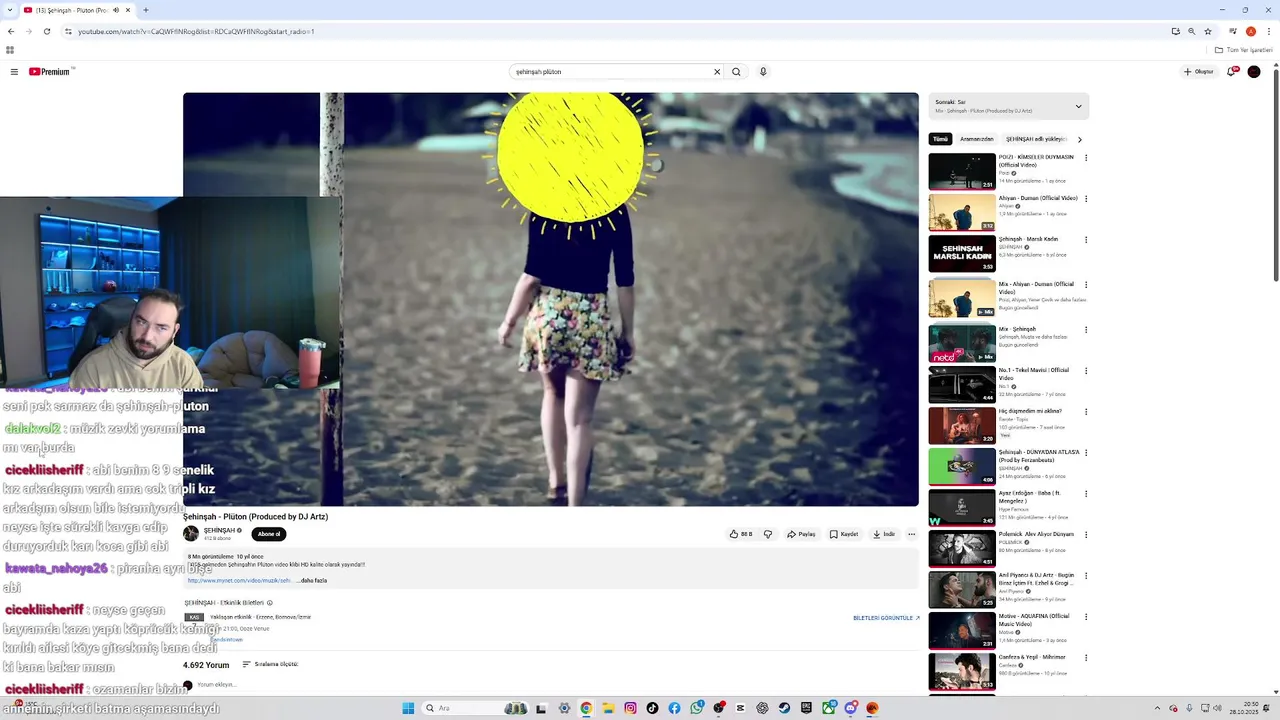Open Chrome zoom magnifier in address bar

pos(1191,31)
